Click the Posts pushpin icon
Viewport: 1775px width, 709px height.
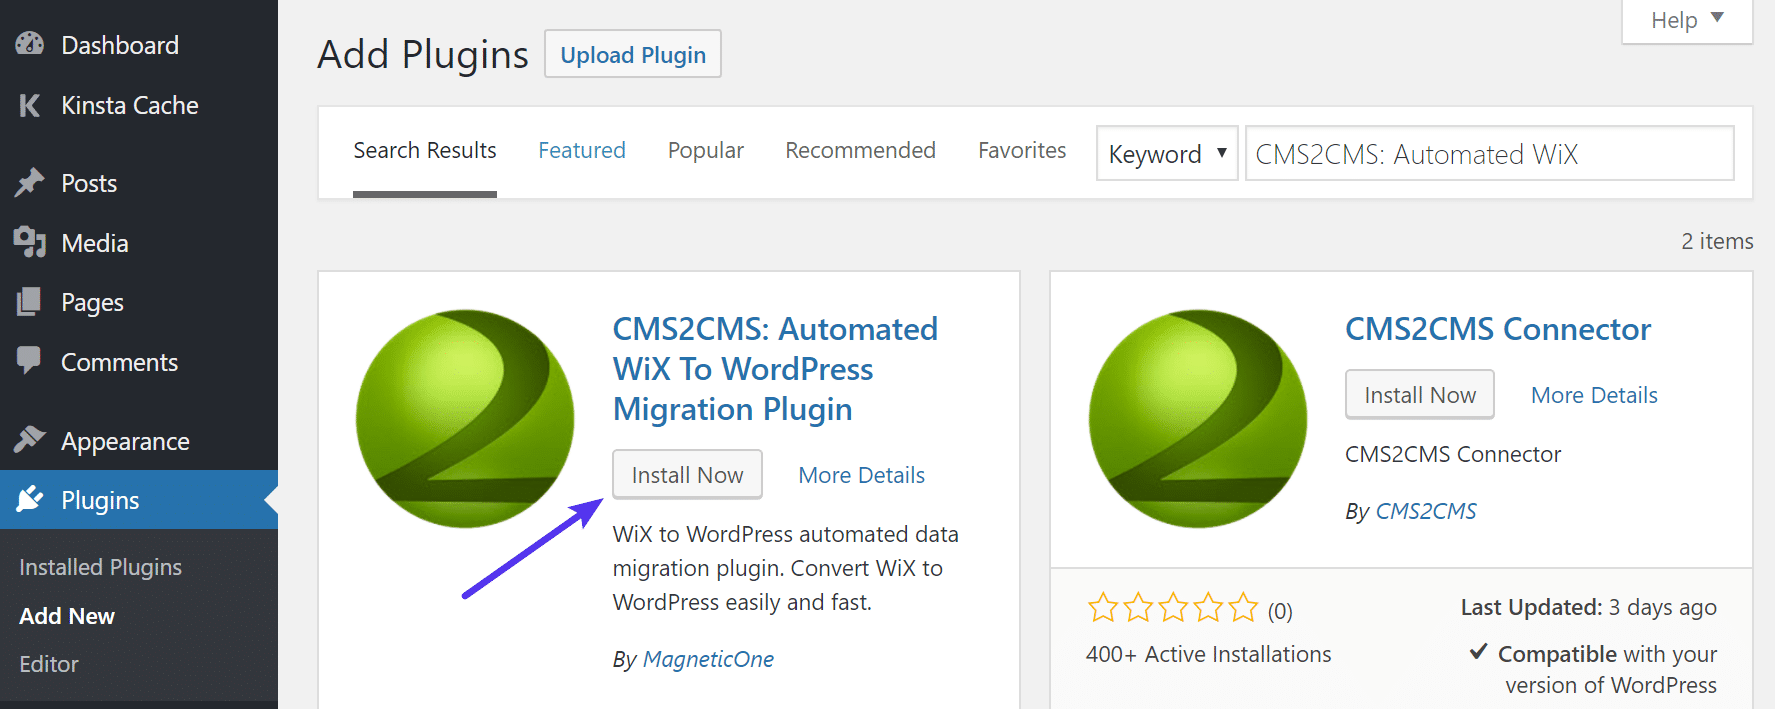pyautogui.click(x=30, y=182)
